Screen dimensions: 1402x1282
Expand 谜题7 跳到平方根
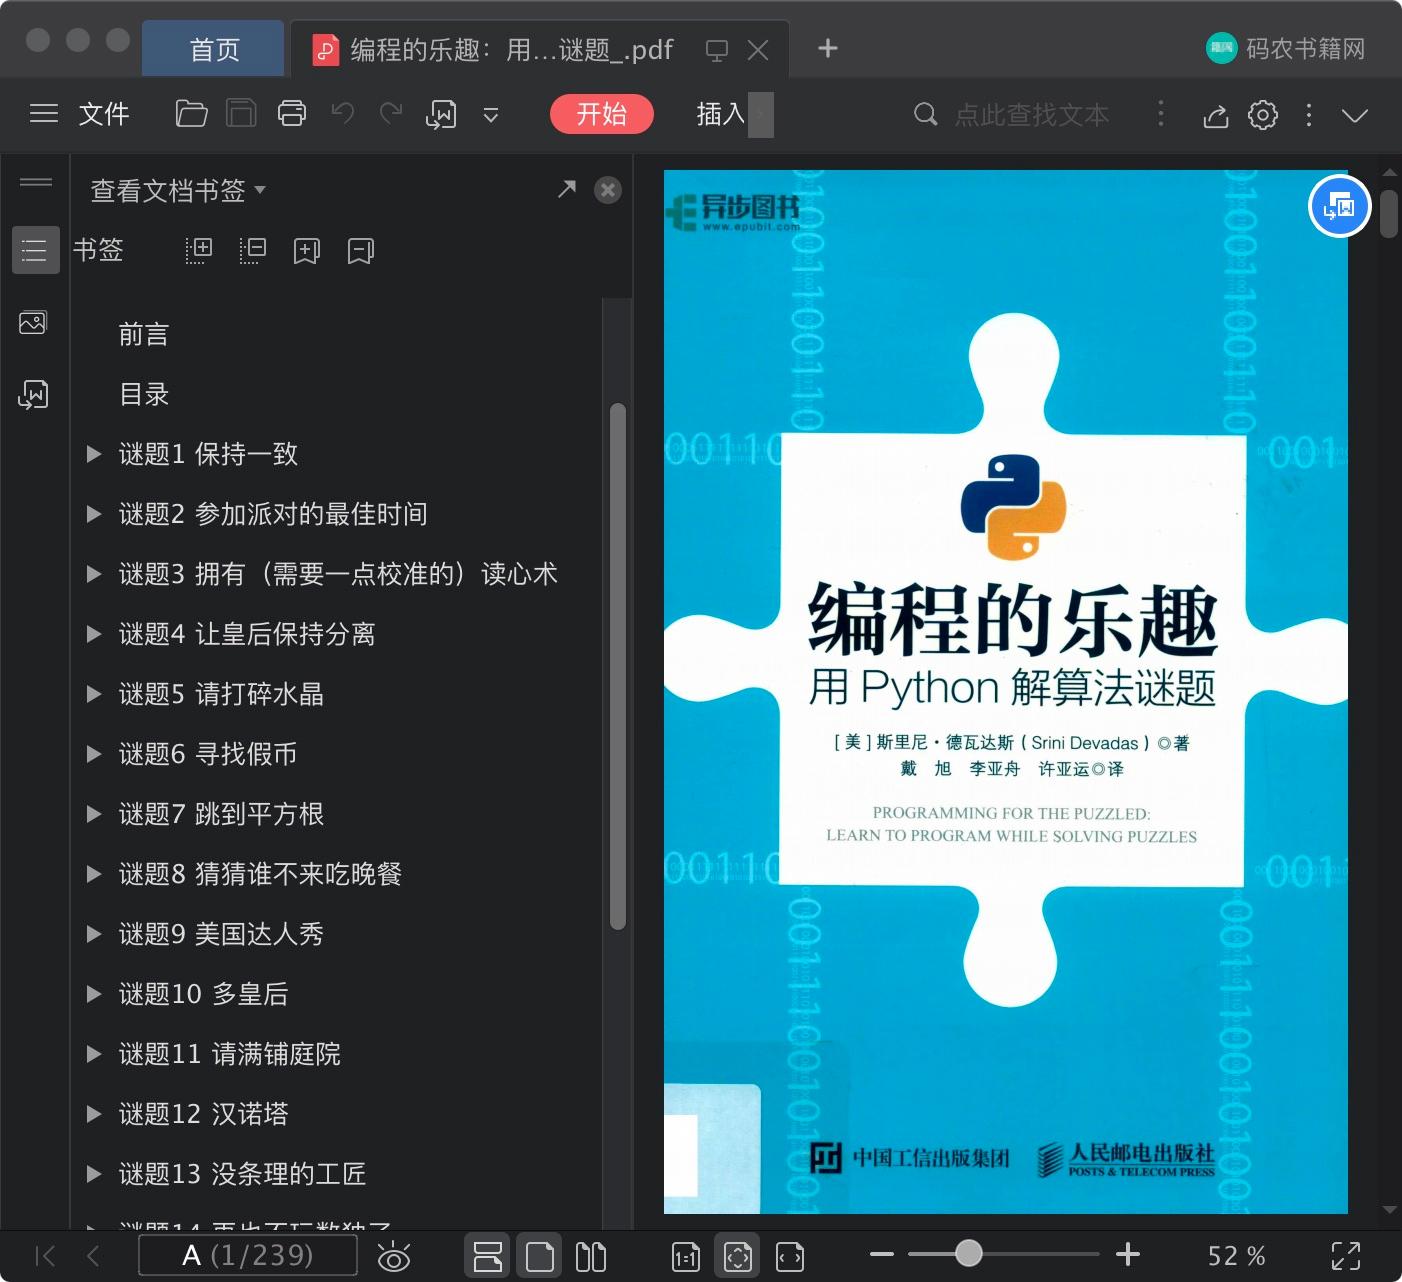94,814
